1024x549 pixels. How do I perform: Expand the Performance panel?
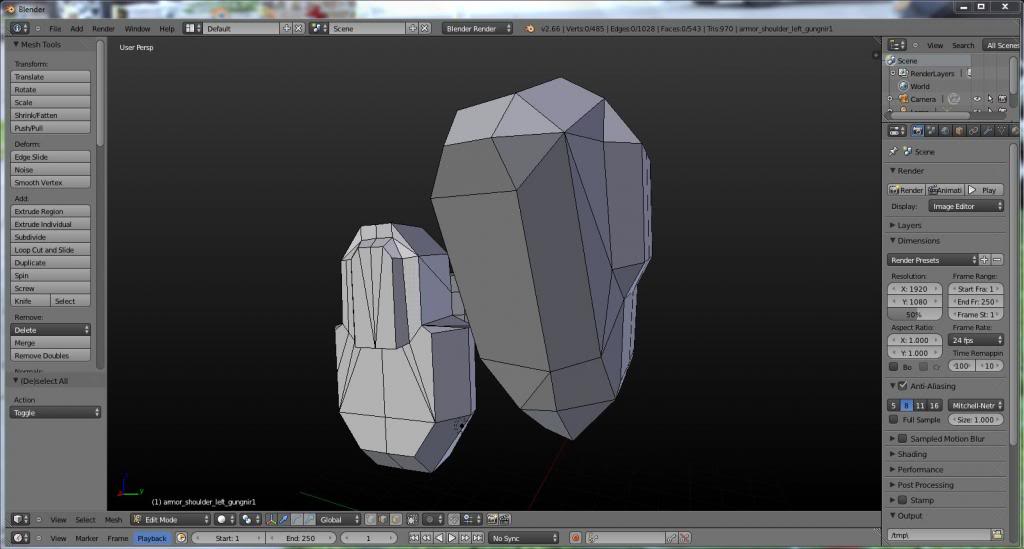[893, 469]
